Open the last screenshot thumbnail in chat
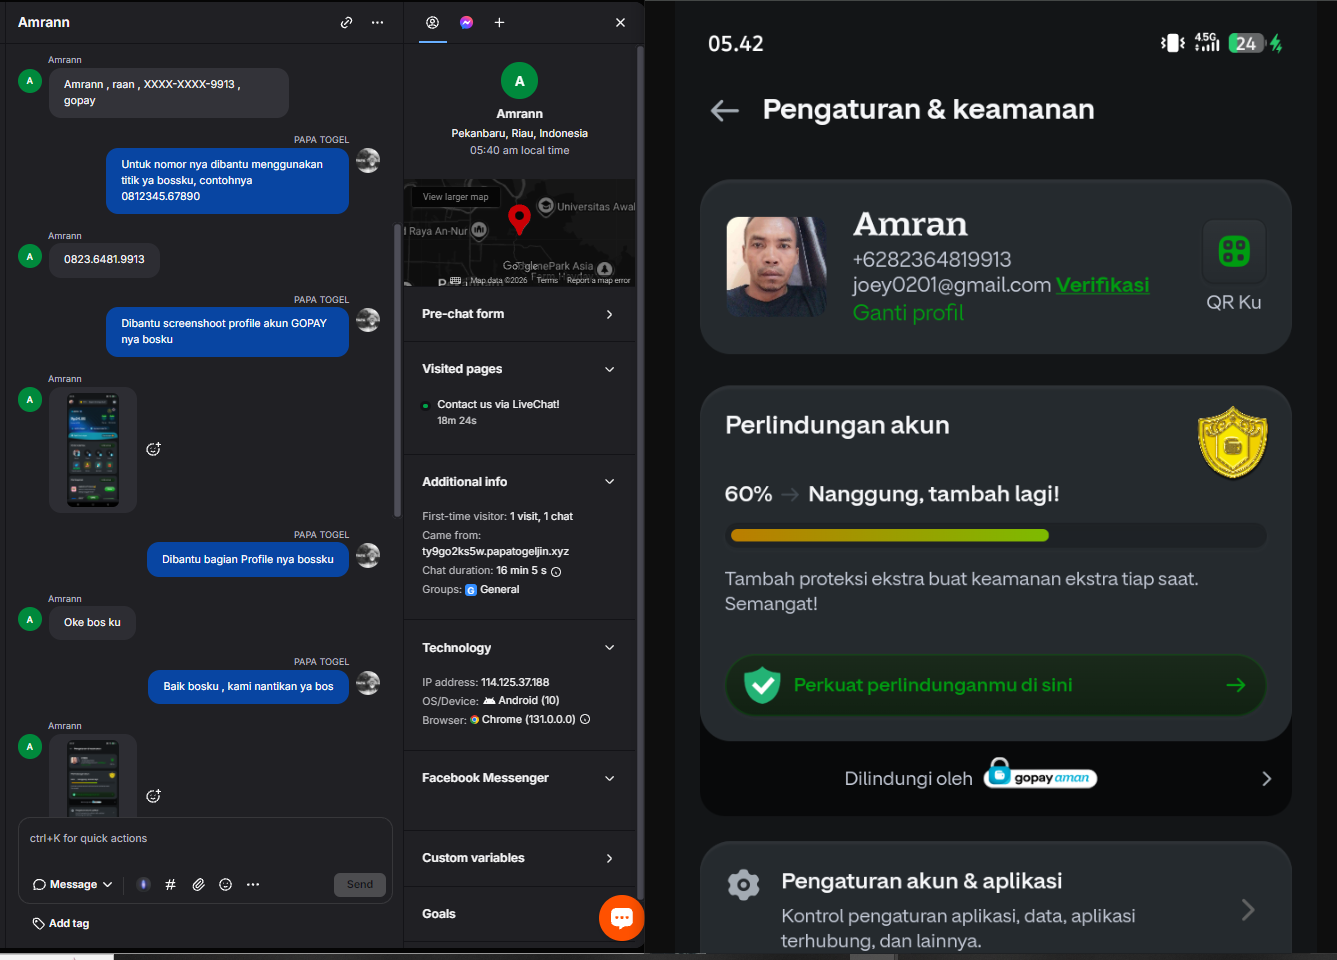 [93, 778]
